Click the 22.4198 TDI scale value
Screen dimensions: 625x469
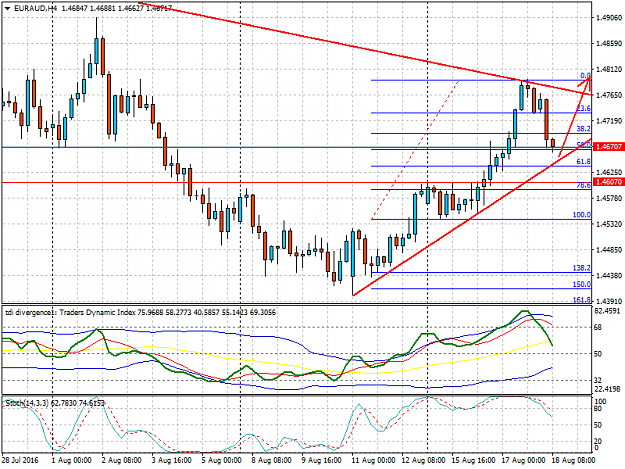point(609,389)
